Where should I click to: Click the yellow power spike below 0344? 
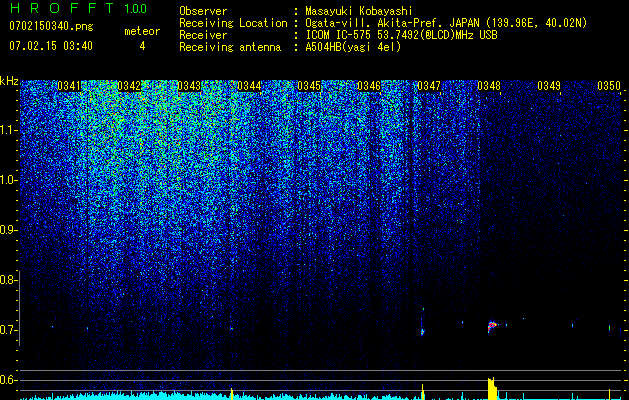coord(231,394)
